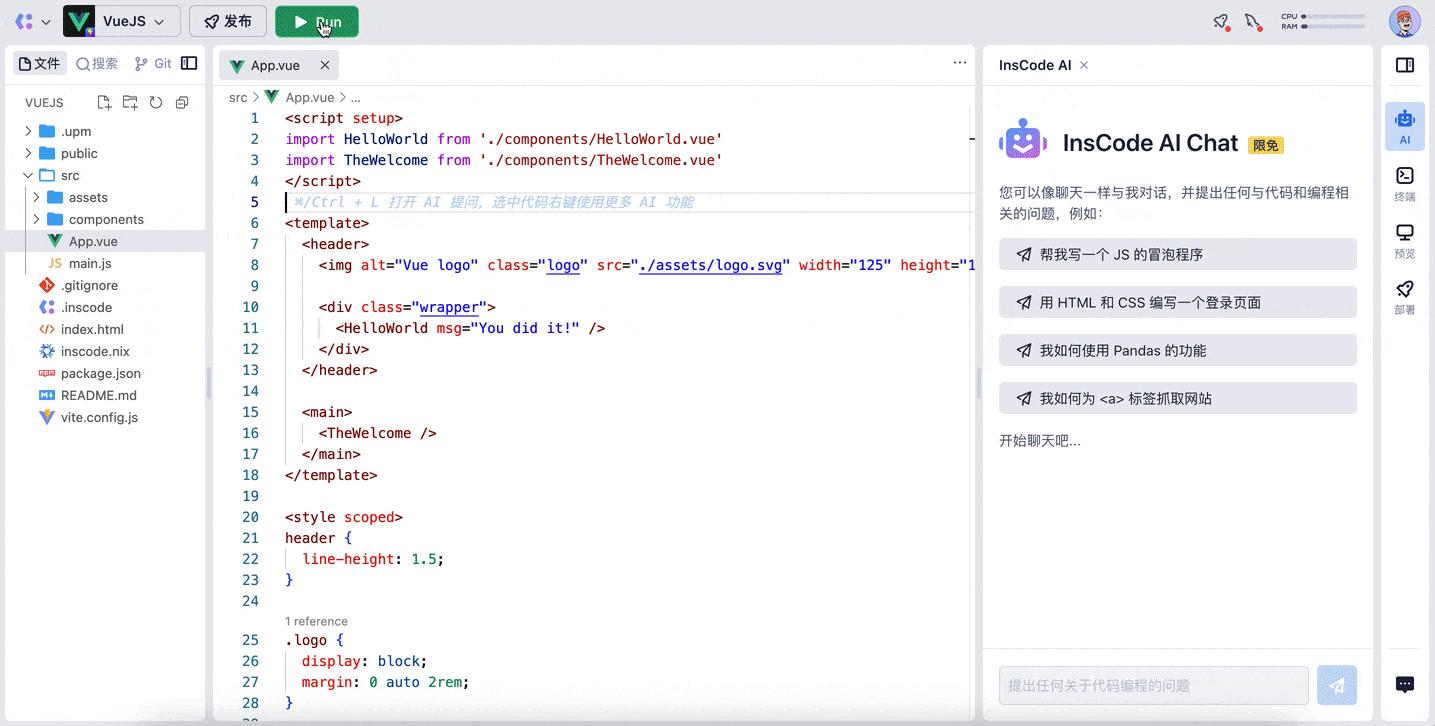The height and width of the screenshot is (726, 1435).
Task: Click the 限免 badge
Action: [1265, 145]
